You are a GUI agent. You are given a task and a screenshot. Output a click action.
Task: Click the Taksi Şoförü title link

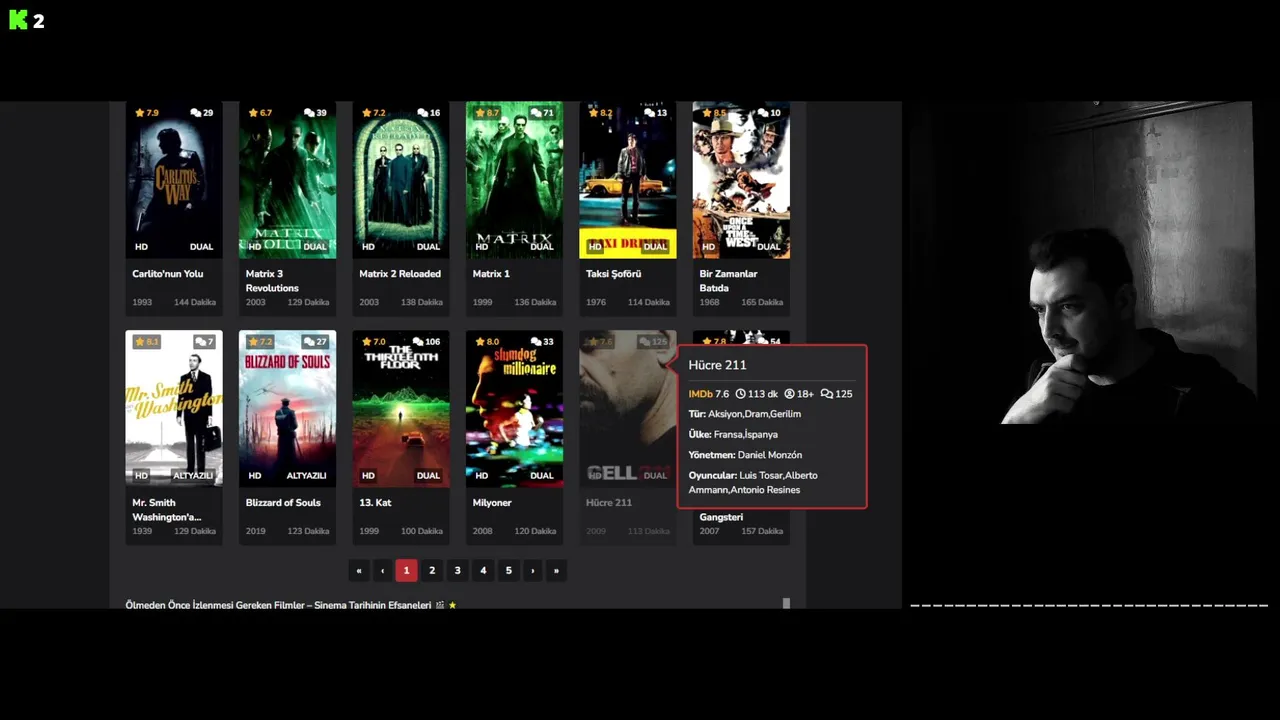[x=613, y=274]
